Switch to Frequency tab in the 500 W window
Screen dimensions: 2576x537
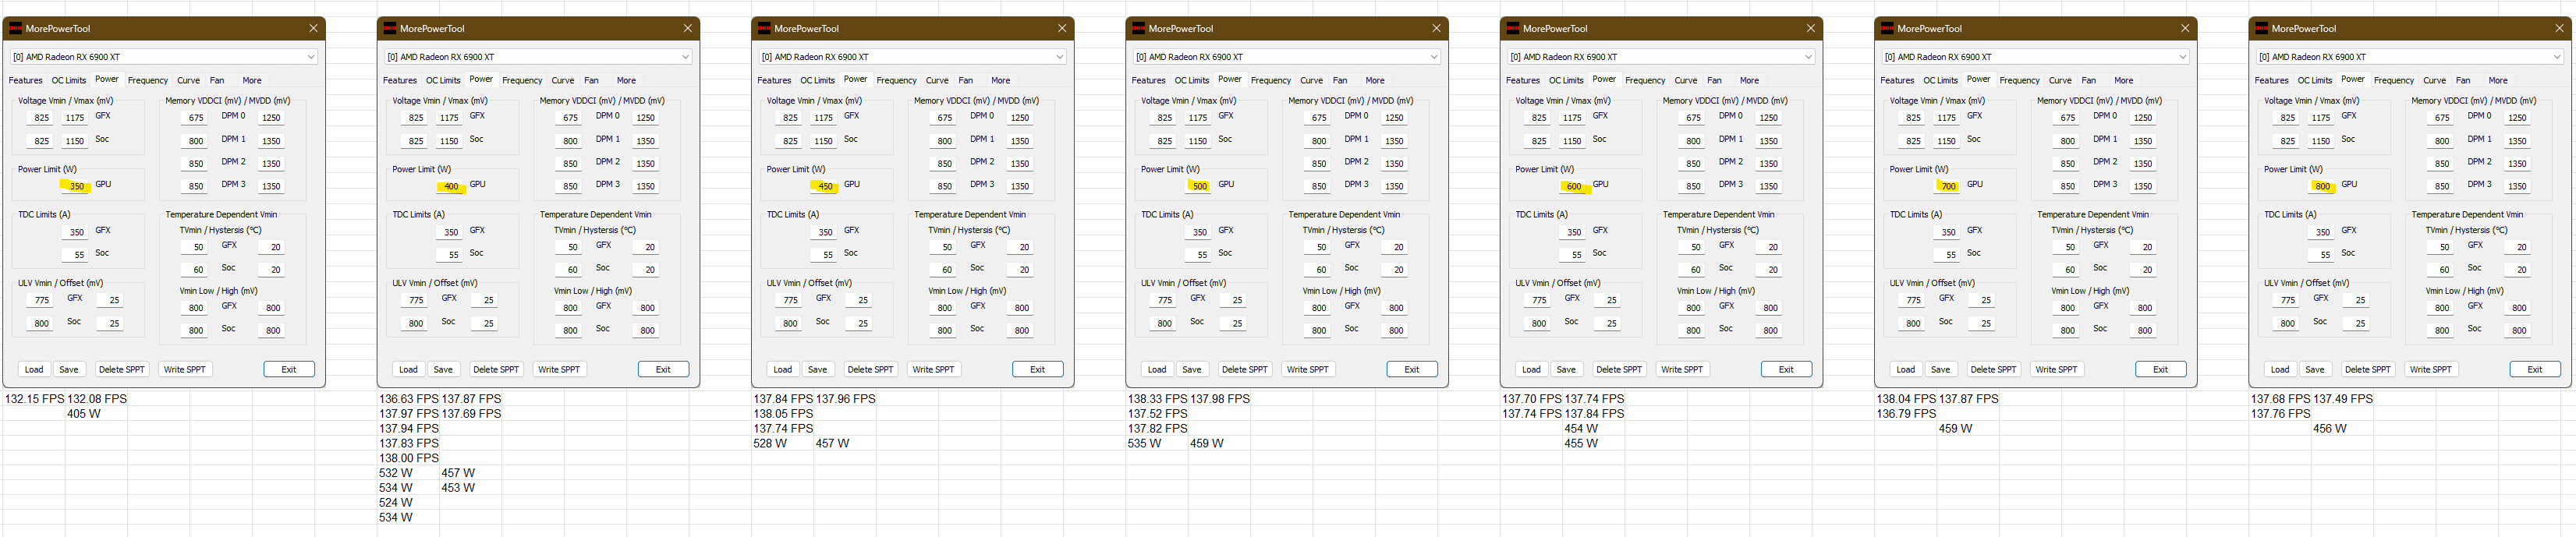1271,80
